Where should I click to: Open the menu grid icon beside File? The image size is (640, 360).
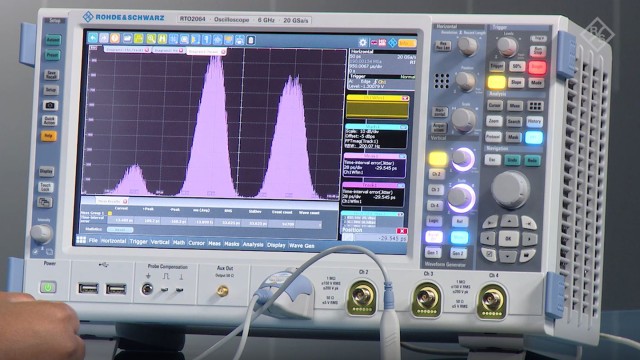coord(81,240)
